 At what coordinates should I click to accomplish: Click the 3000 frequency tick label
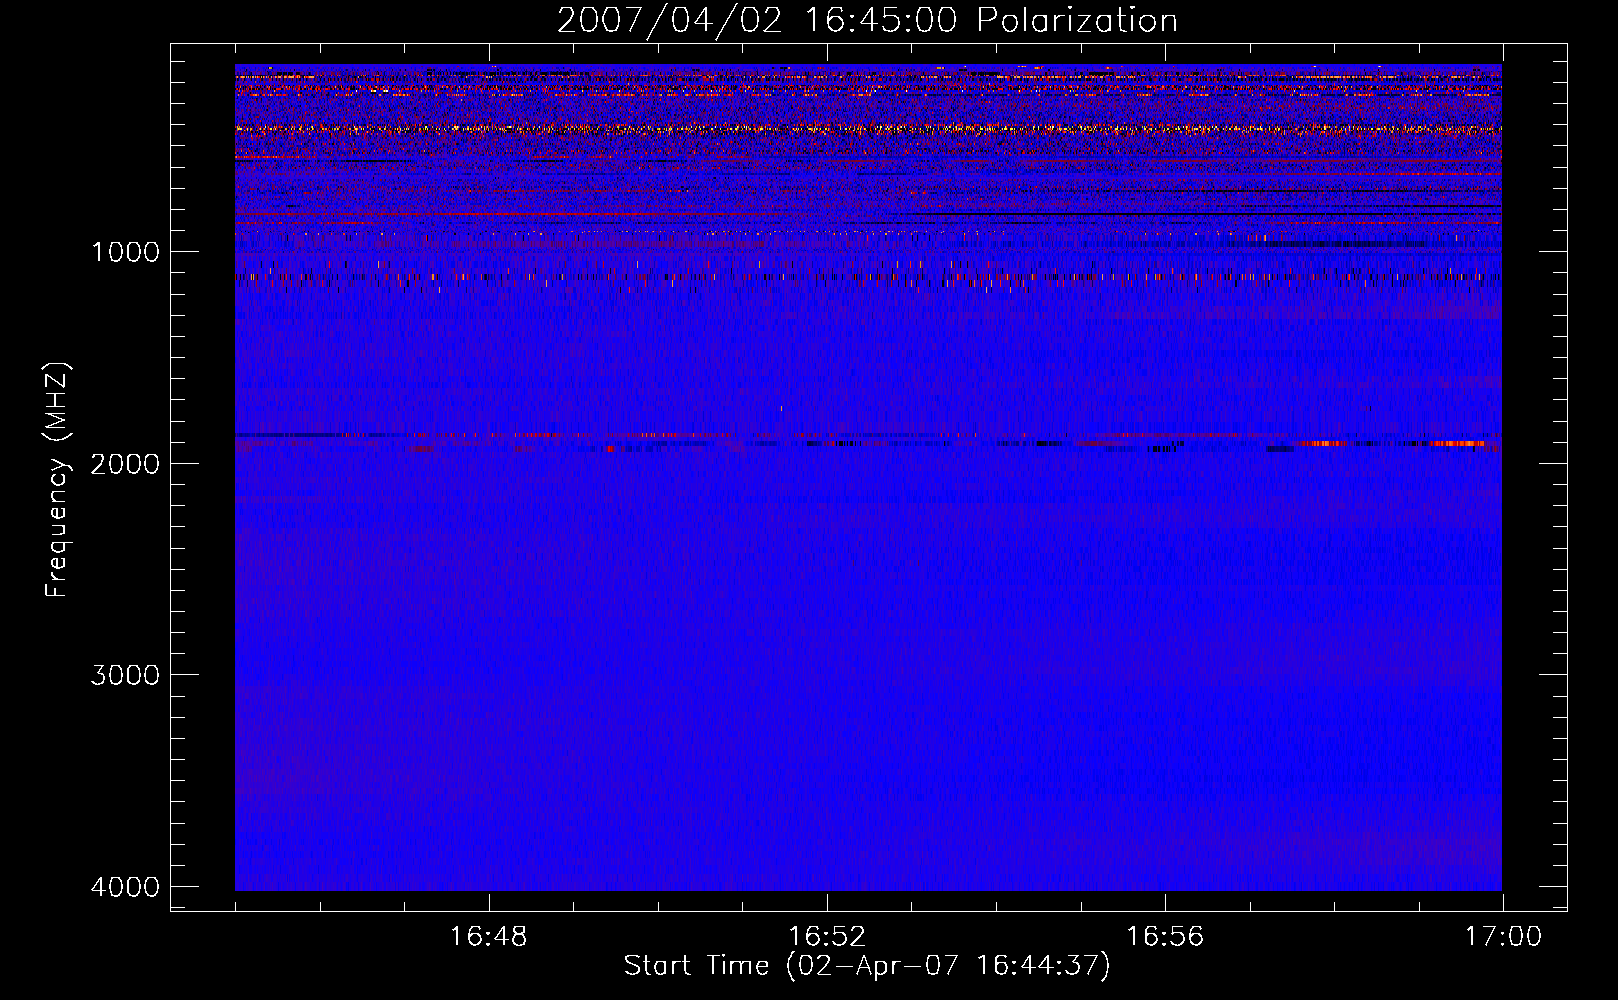tap(125, 675)
